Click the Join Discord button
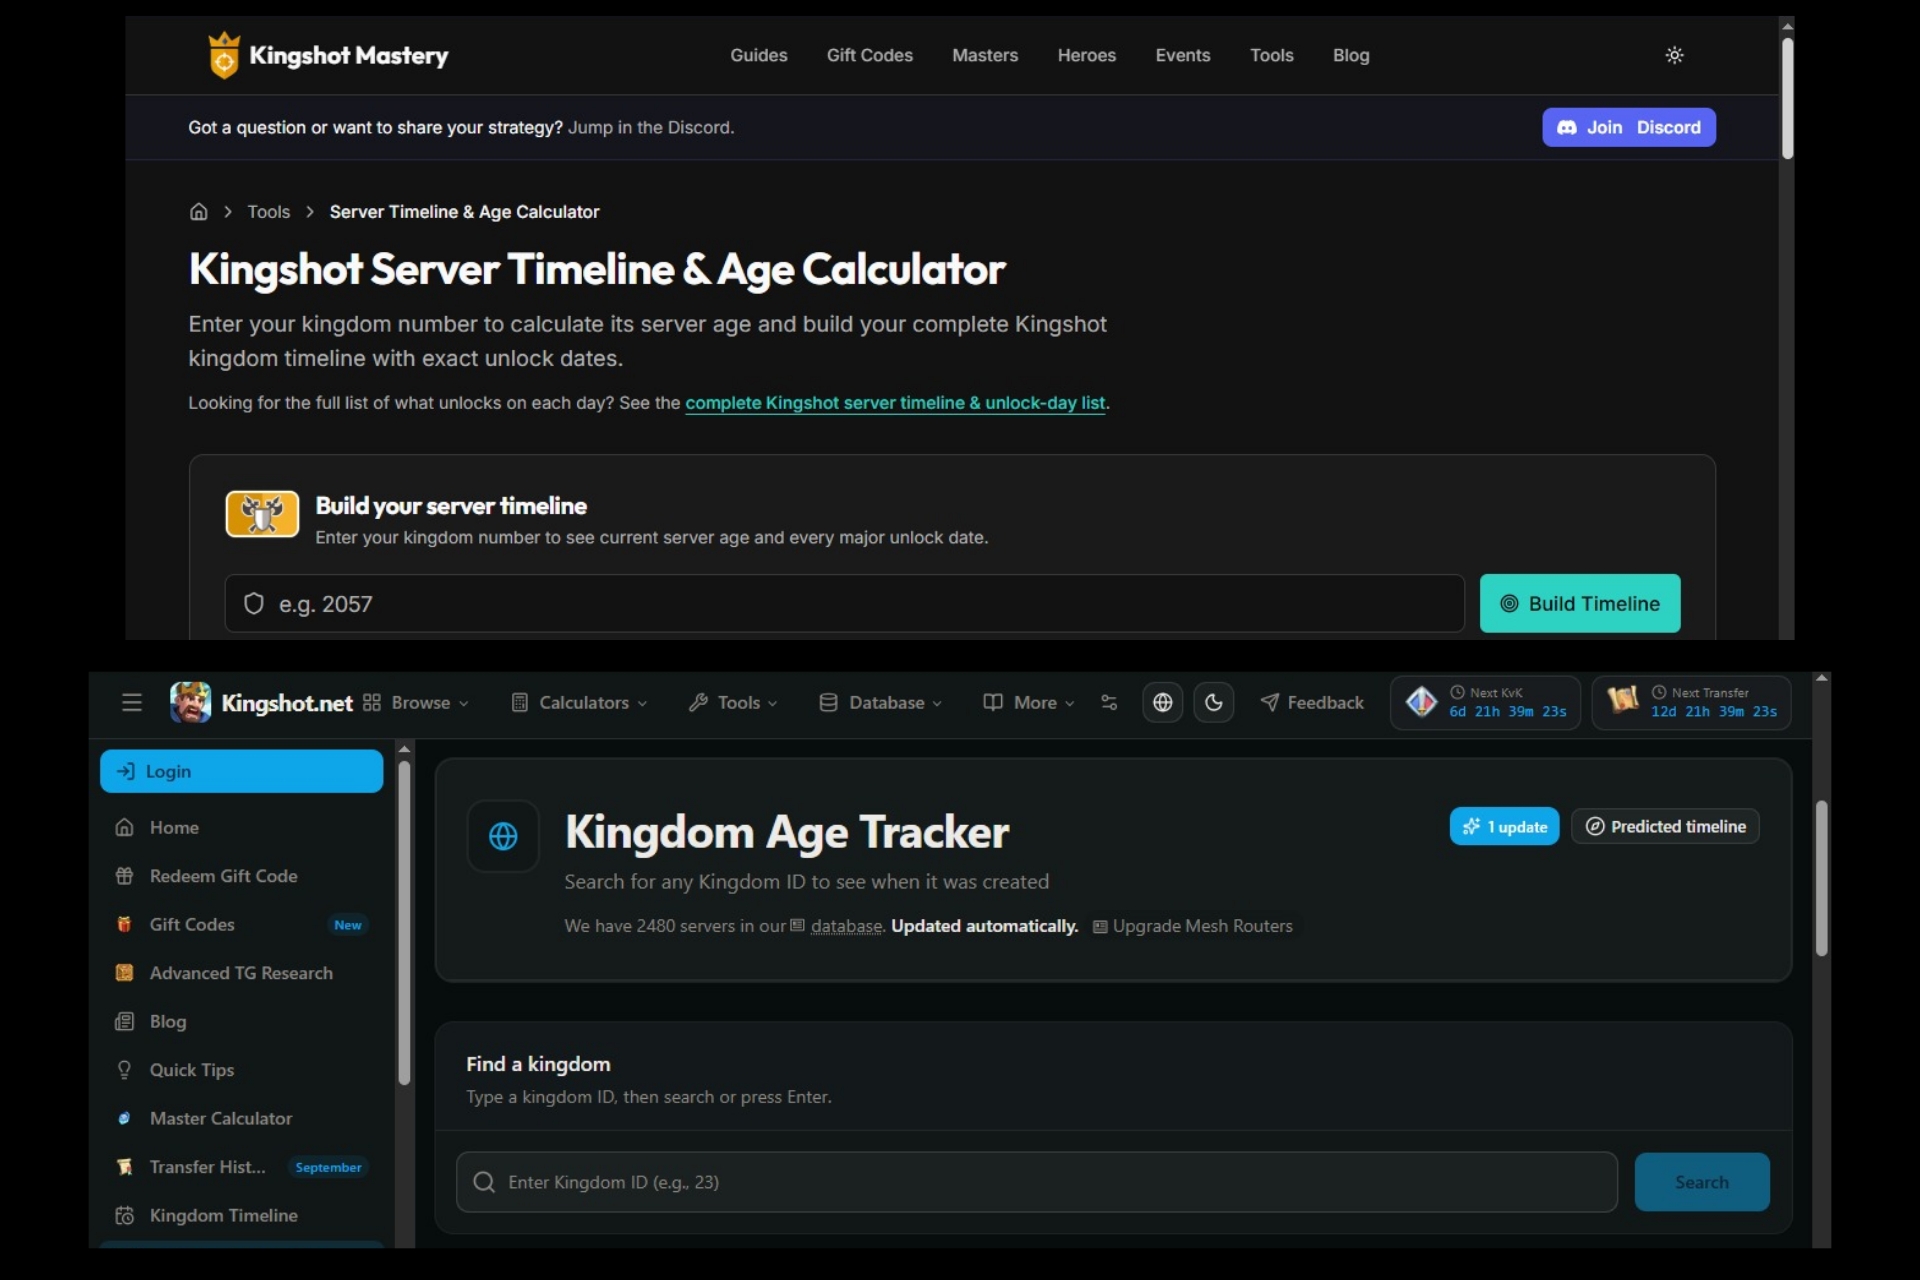This screenshot has height=1280, width=1920. (x=1628, y=127)
